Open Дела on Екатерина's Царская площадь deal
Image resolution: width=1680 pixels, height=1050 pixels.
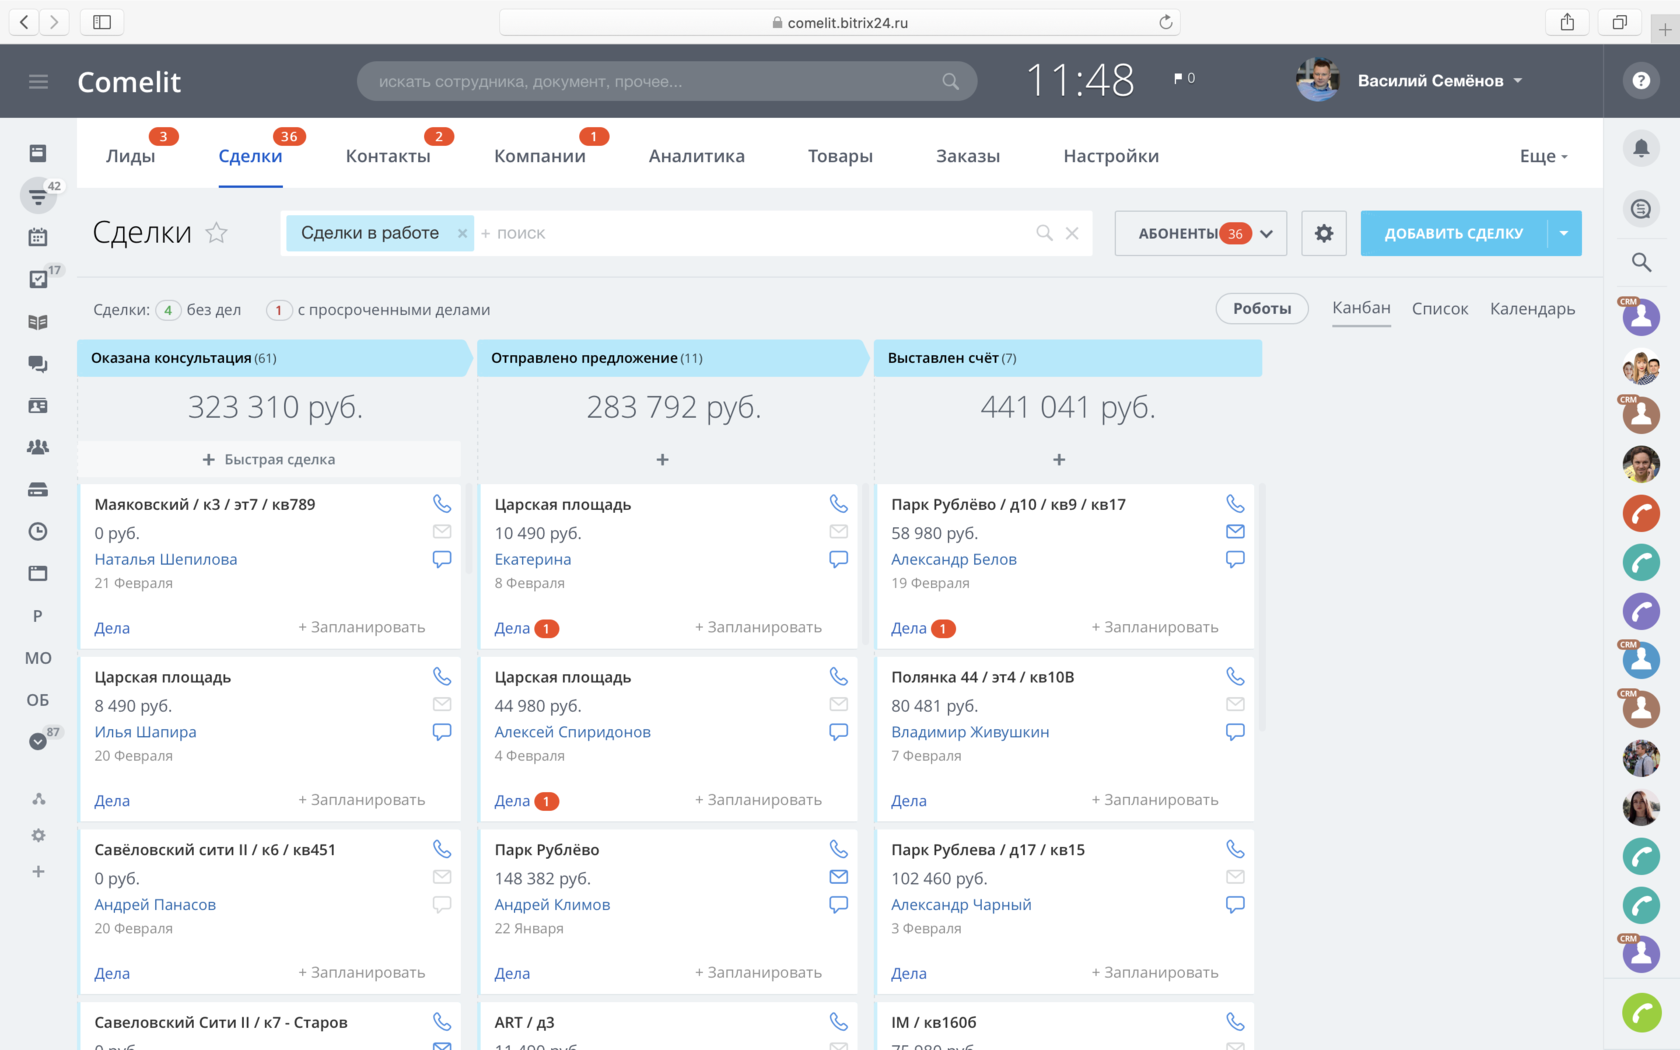pyautogui.click(x=512, y=628)
